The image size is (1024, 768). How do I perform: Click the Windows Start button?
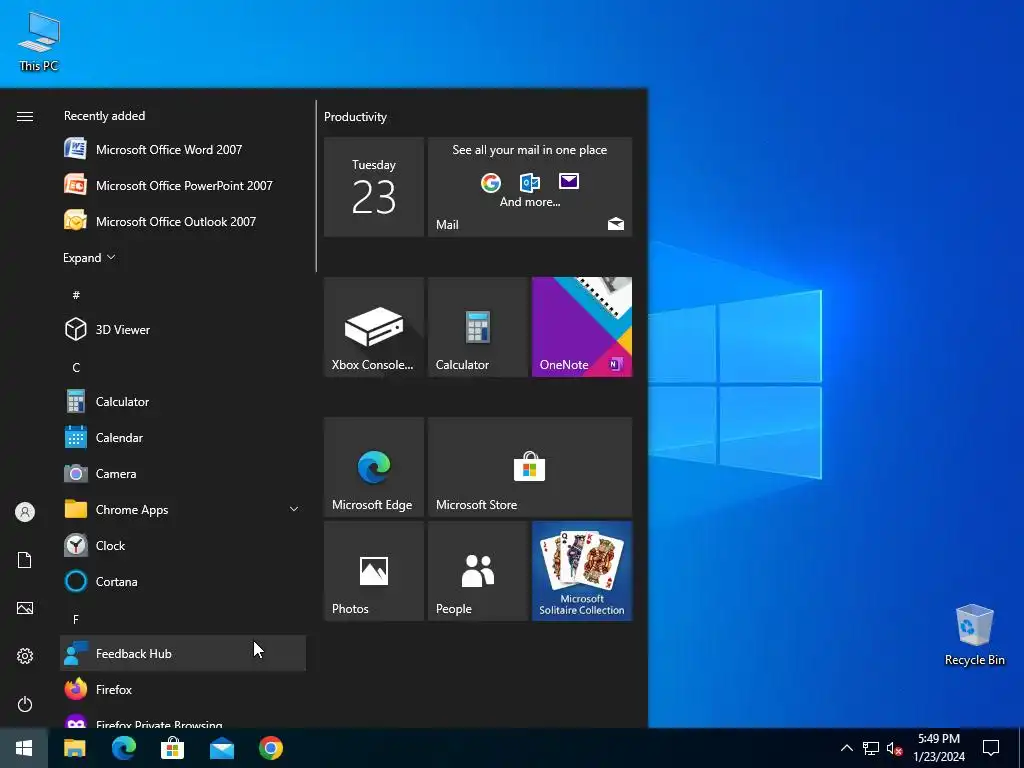(24, 748)
